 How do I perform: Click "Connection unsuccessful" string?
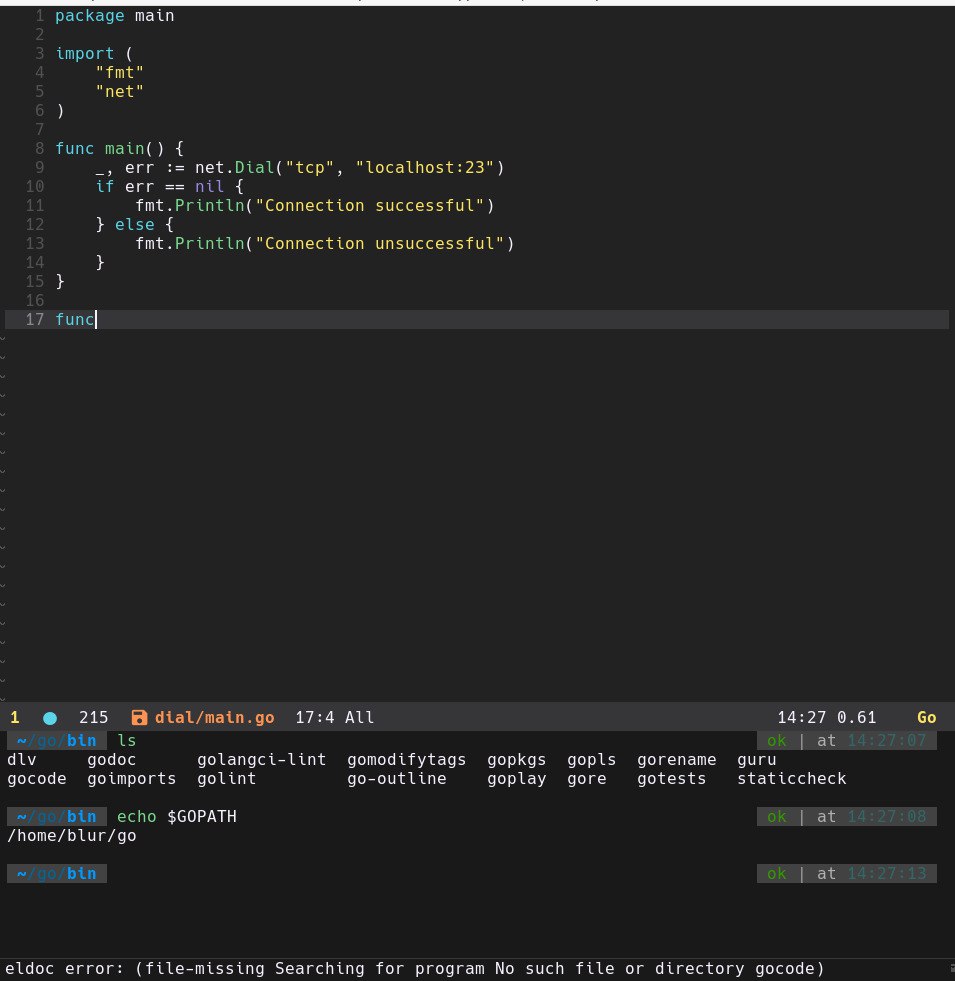(380, 243)
